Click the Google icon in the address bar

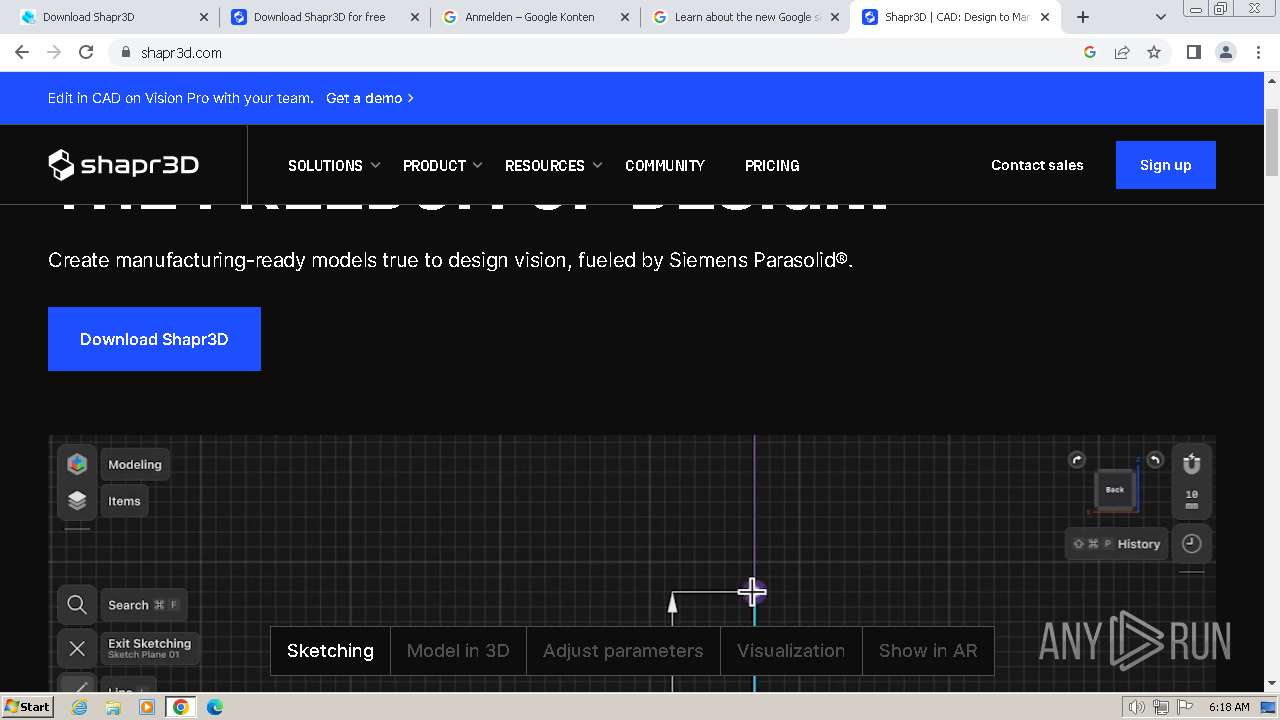pos(1090,52)
